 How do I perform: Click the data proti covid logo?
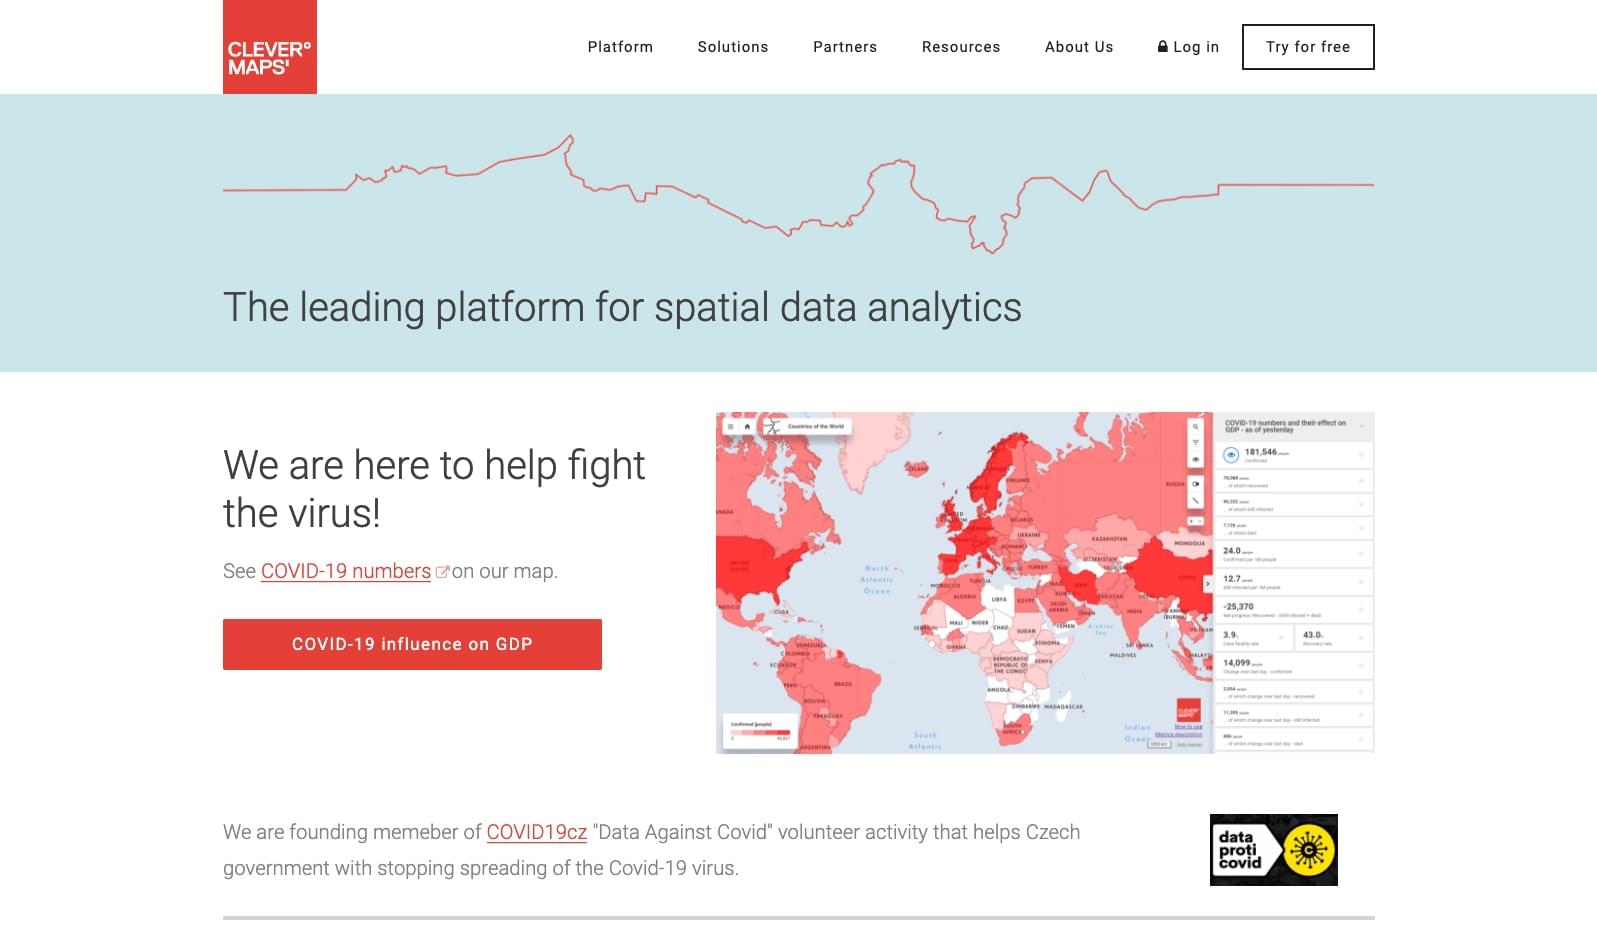coord(1273,850)
